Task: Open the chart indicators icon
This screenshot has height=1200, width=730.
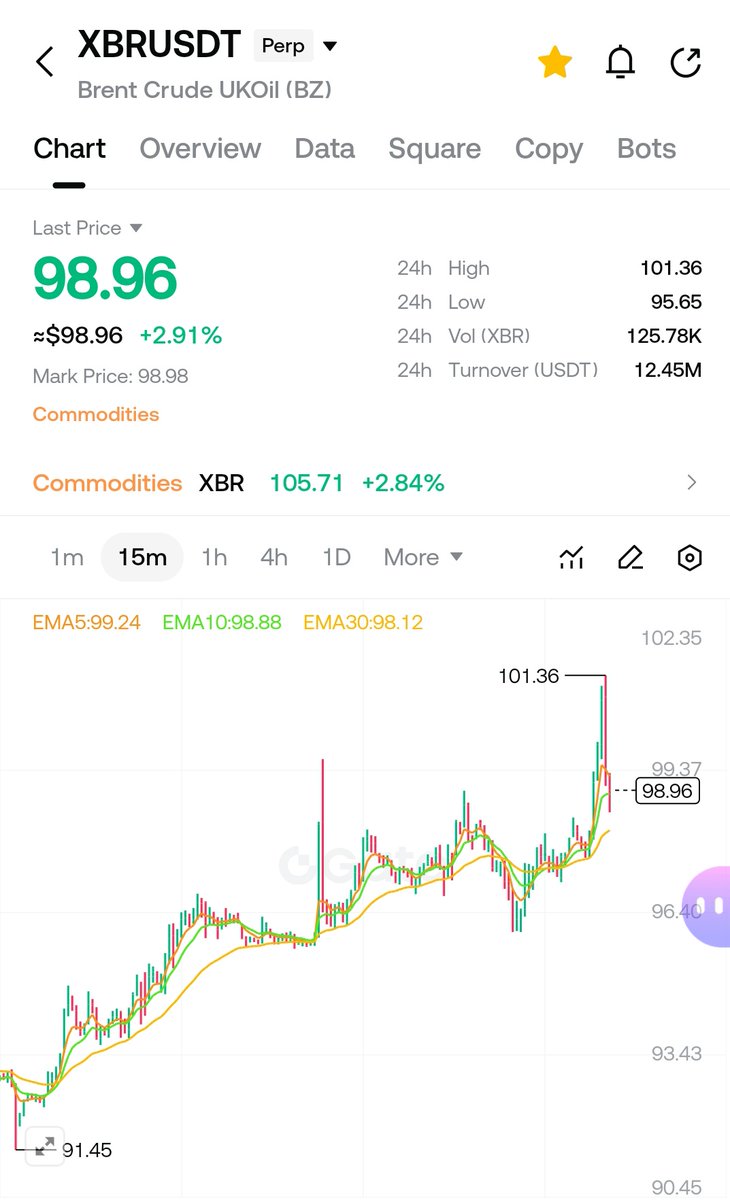Action: tap(571, 558)
